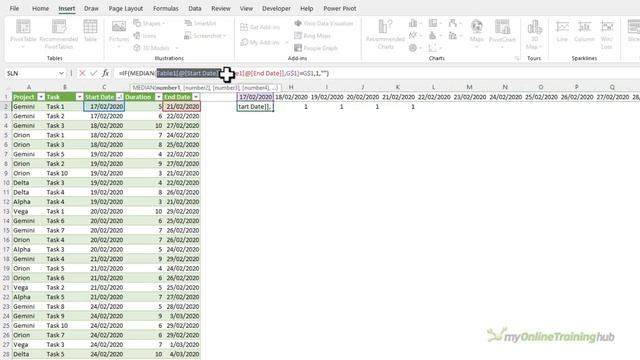
Task: Open the End Date column filter dropdown
Action: coord(196,97)
